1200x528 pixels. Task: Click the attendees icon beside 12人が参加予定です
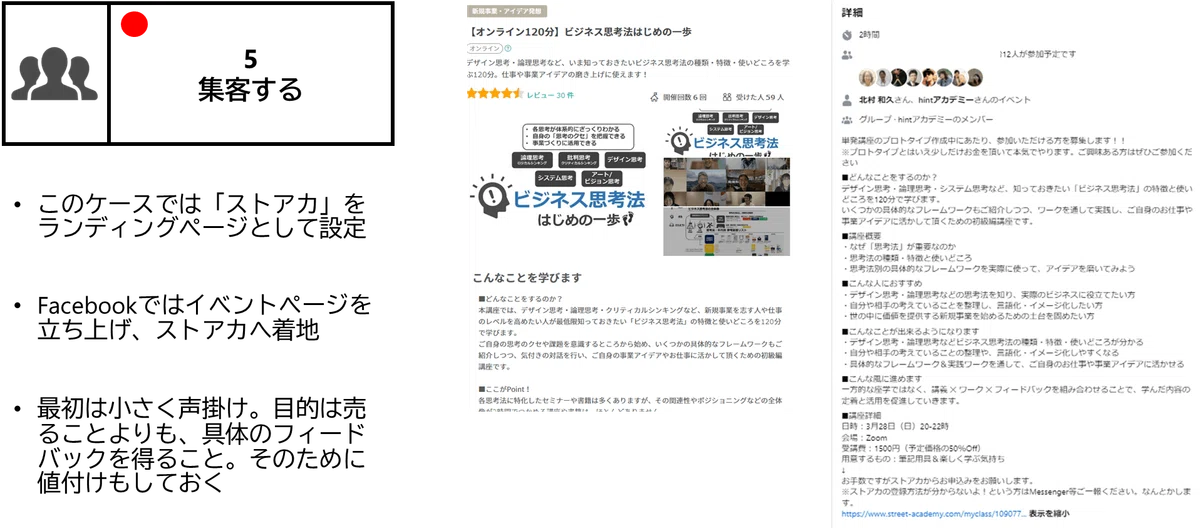tap(846, 53)
